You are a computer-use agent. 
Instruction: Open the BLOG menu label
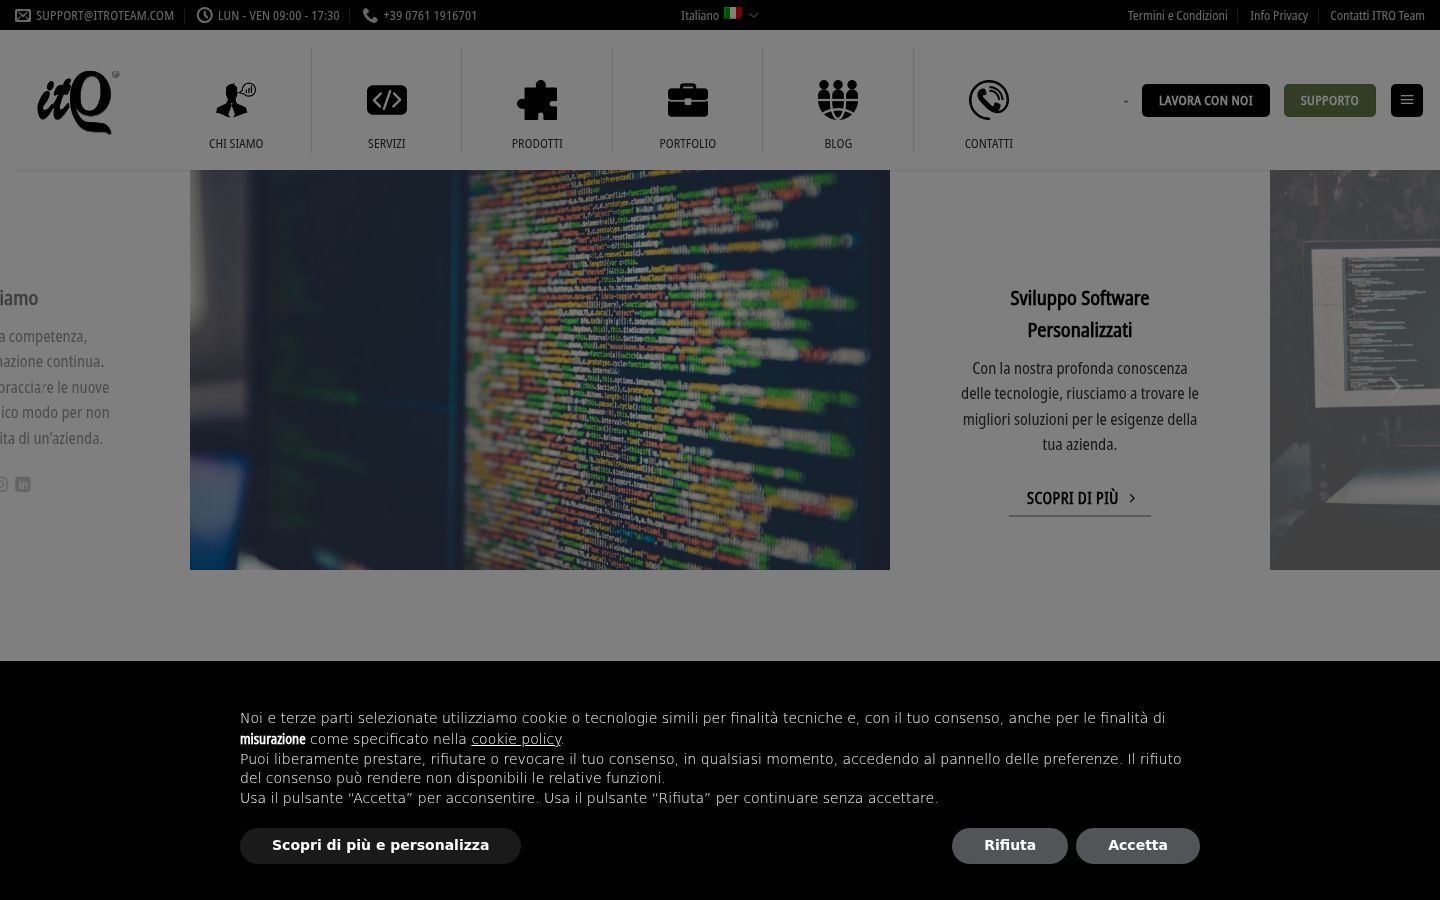coord(838,144)
